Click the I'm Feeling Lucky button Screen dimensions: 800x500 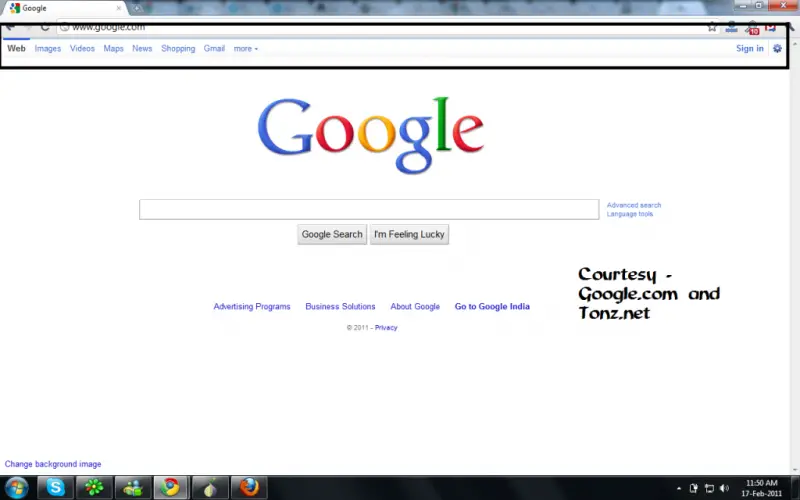(x=409, y=234)
